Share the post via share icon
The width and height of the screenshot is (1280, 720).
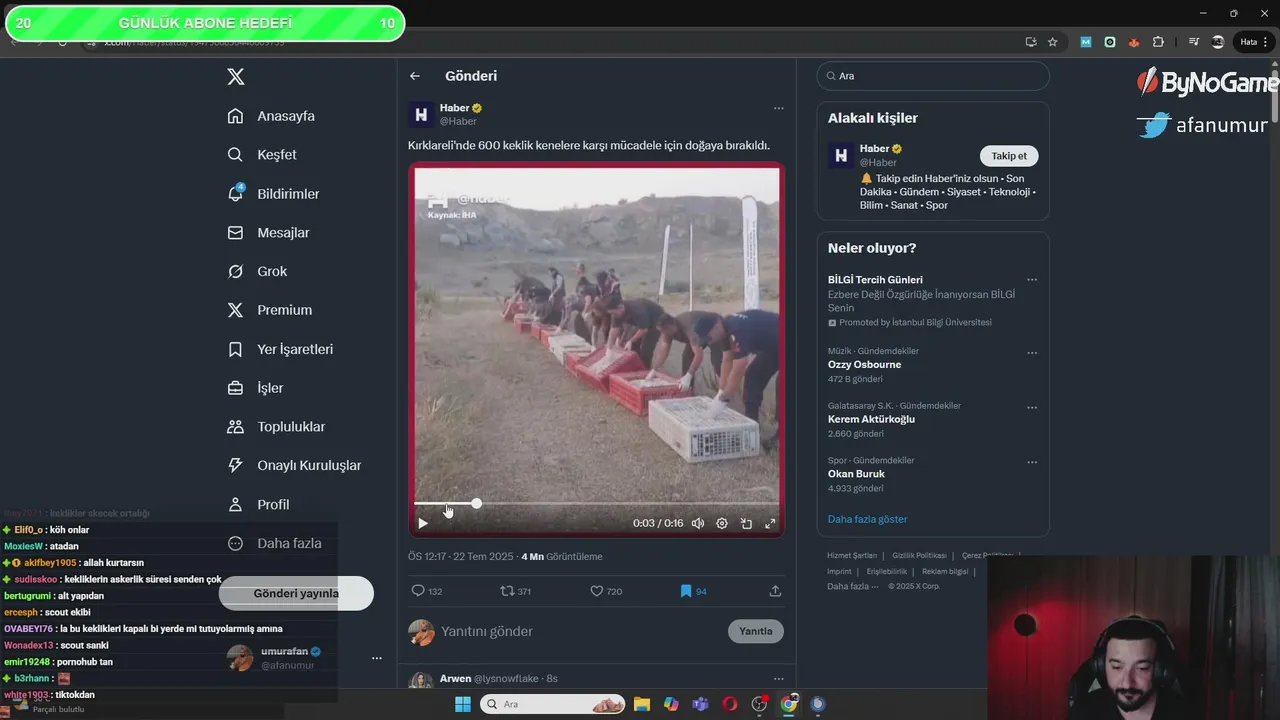pos(775,591)
